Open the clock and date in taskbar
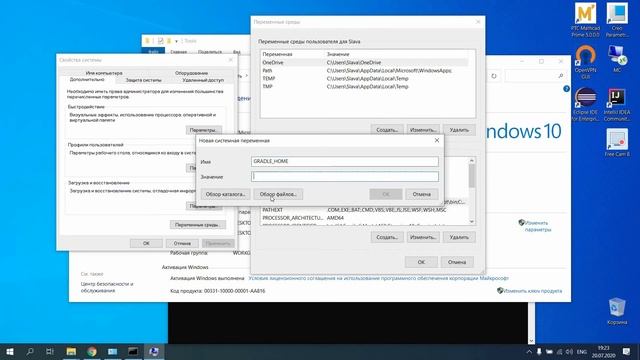This screenshot has height=360, width=640. 603,351
